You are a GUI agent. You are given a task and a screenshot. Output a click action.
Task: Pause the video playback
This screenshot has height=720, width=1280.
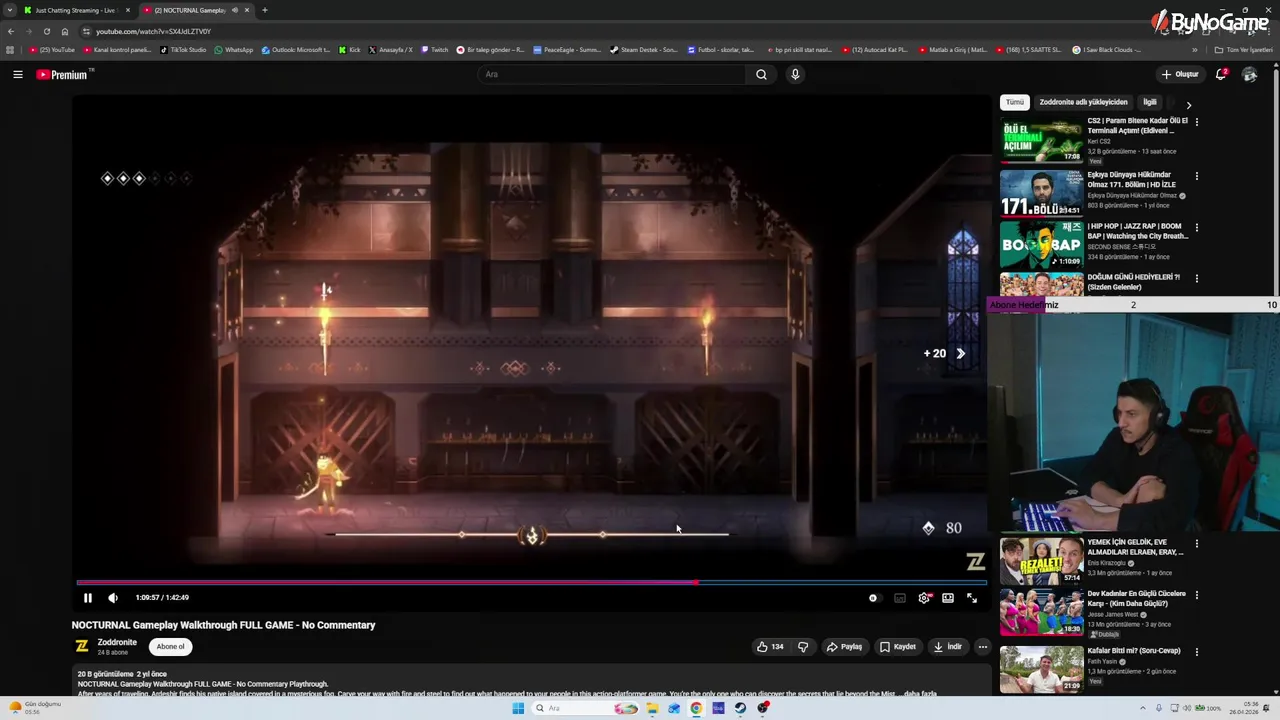[88, 598]
